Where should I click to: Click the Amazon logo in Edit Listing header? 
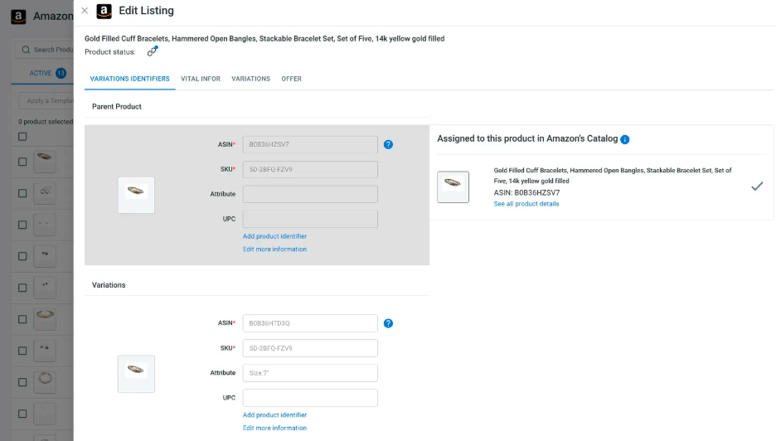[104, 11]
